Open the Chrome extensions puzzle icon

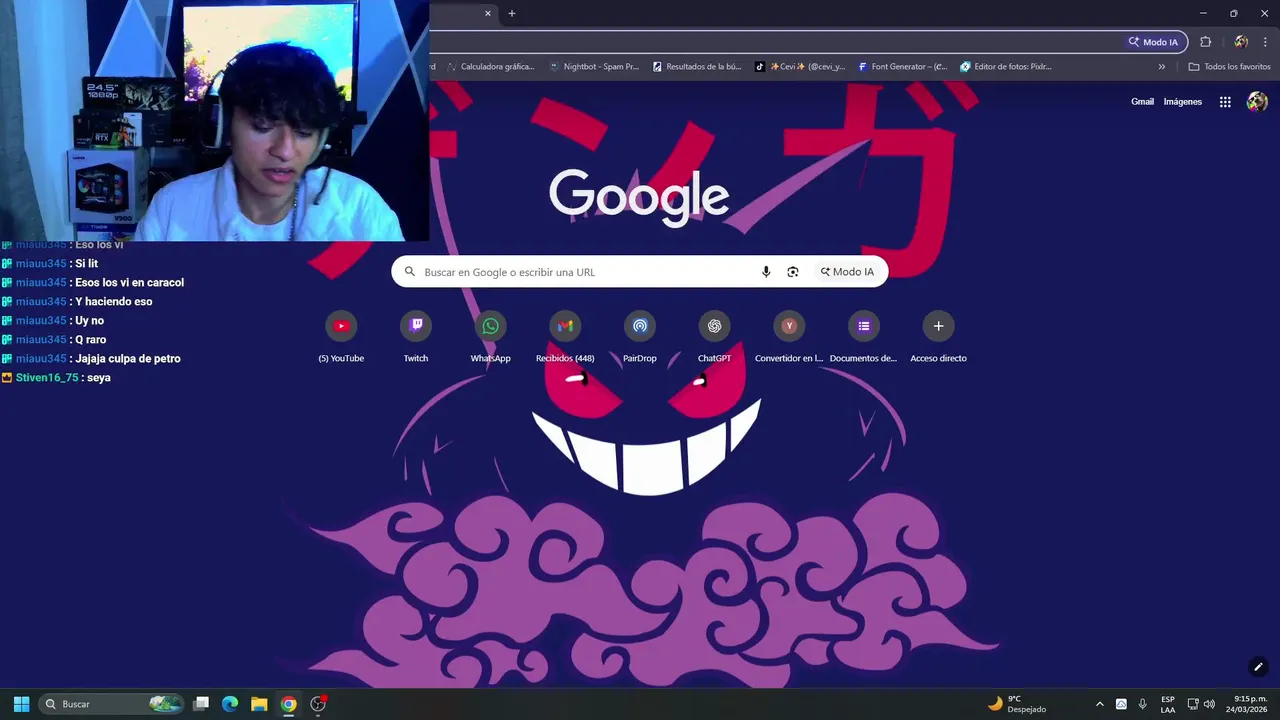(1205, 42)
